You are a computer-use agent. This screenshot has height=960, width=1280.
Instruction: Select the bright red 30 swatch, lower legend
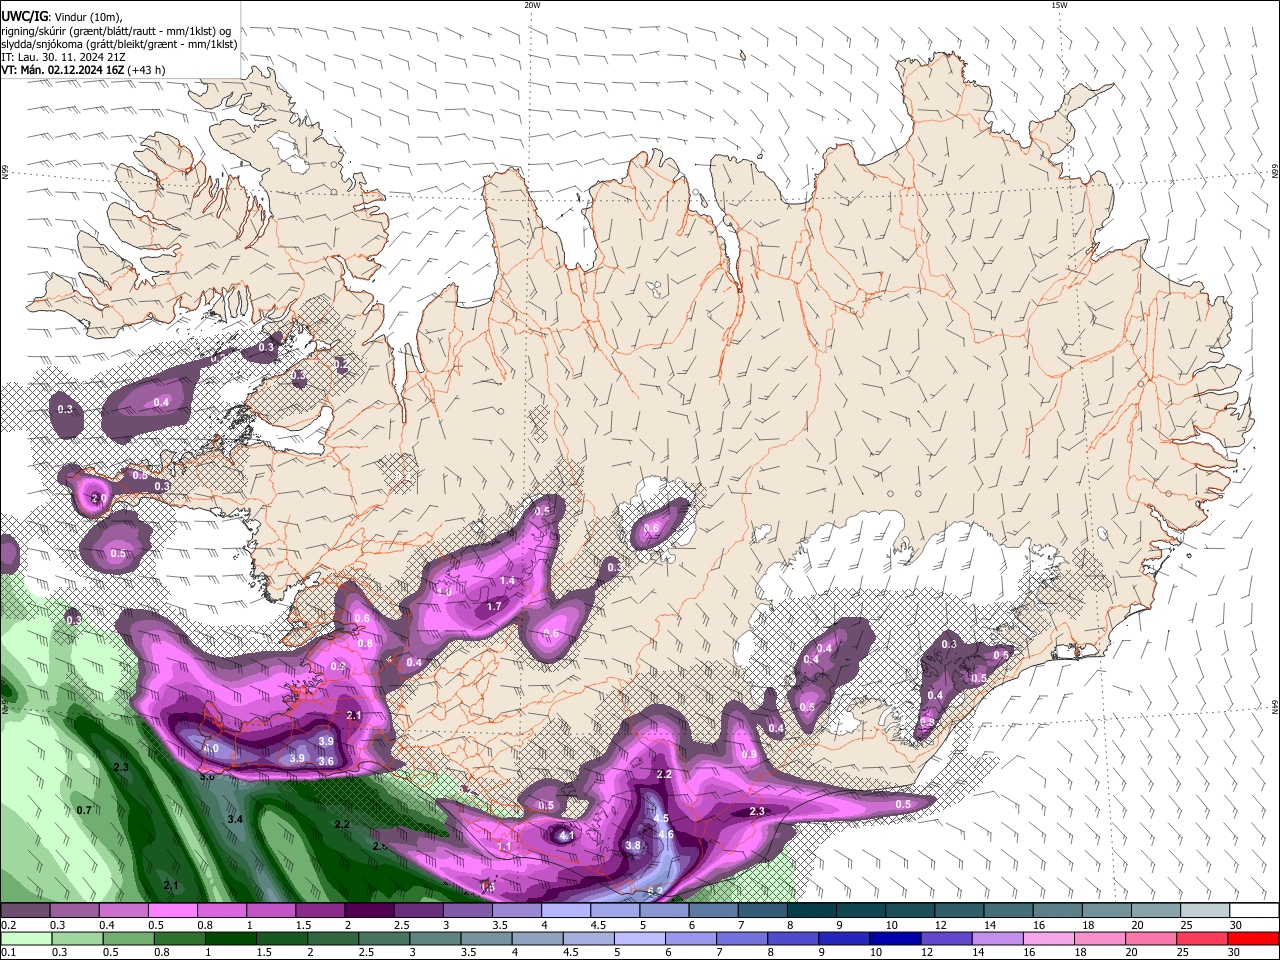(1254, 938)
